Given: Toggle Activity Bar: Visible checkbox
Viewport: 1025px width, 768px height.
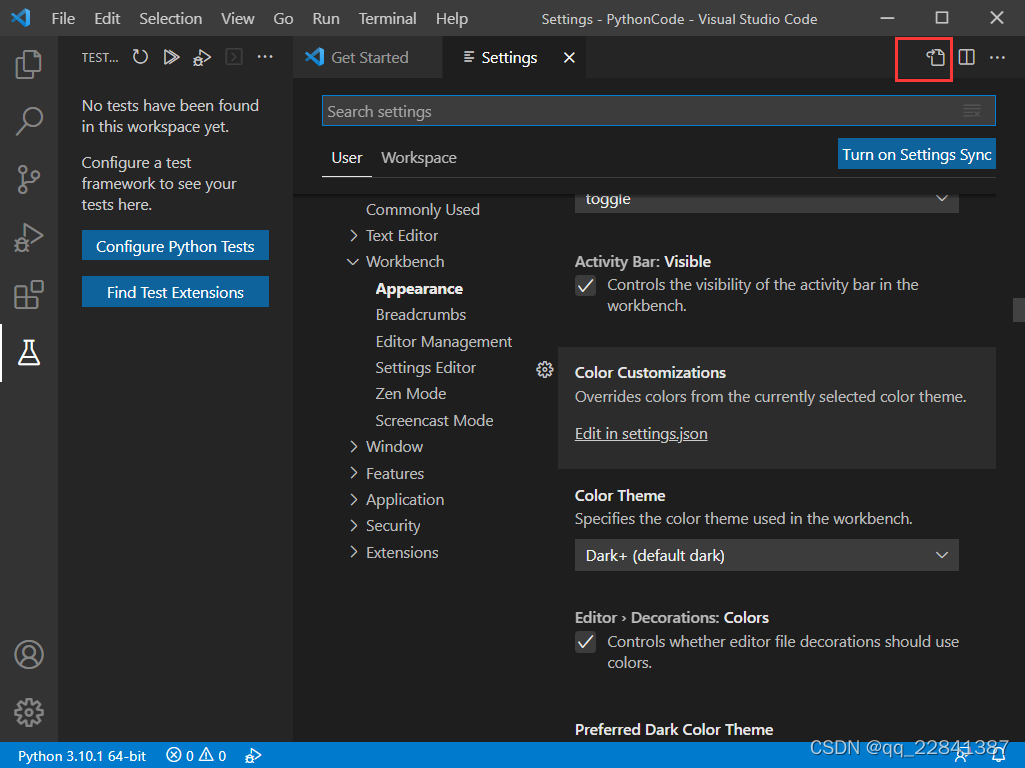Looking at the screenshot, I should point(585,285).
